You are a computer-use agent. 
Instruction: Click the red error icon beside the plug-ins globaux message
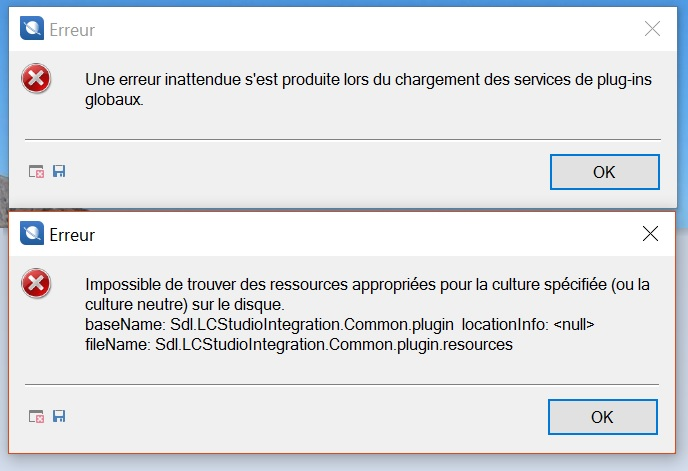click(36, 79)
